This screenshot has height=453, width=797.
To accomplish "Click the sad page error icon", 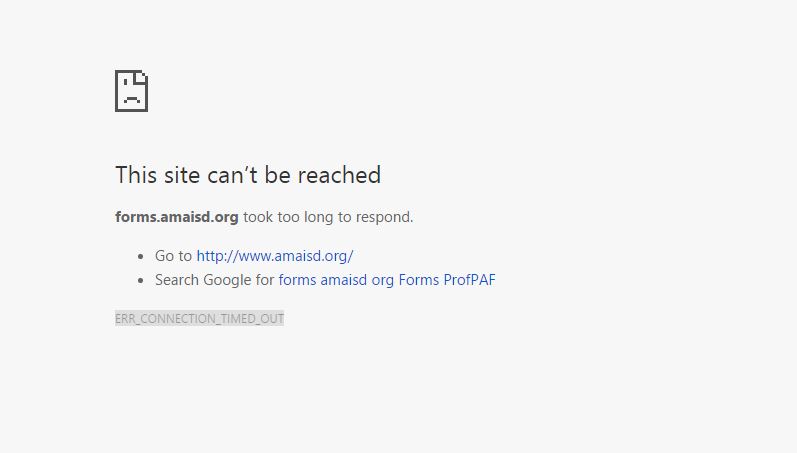I will click(131, 91).
